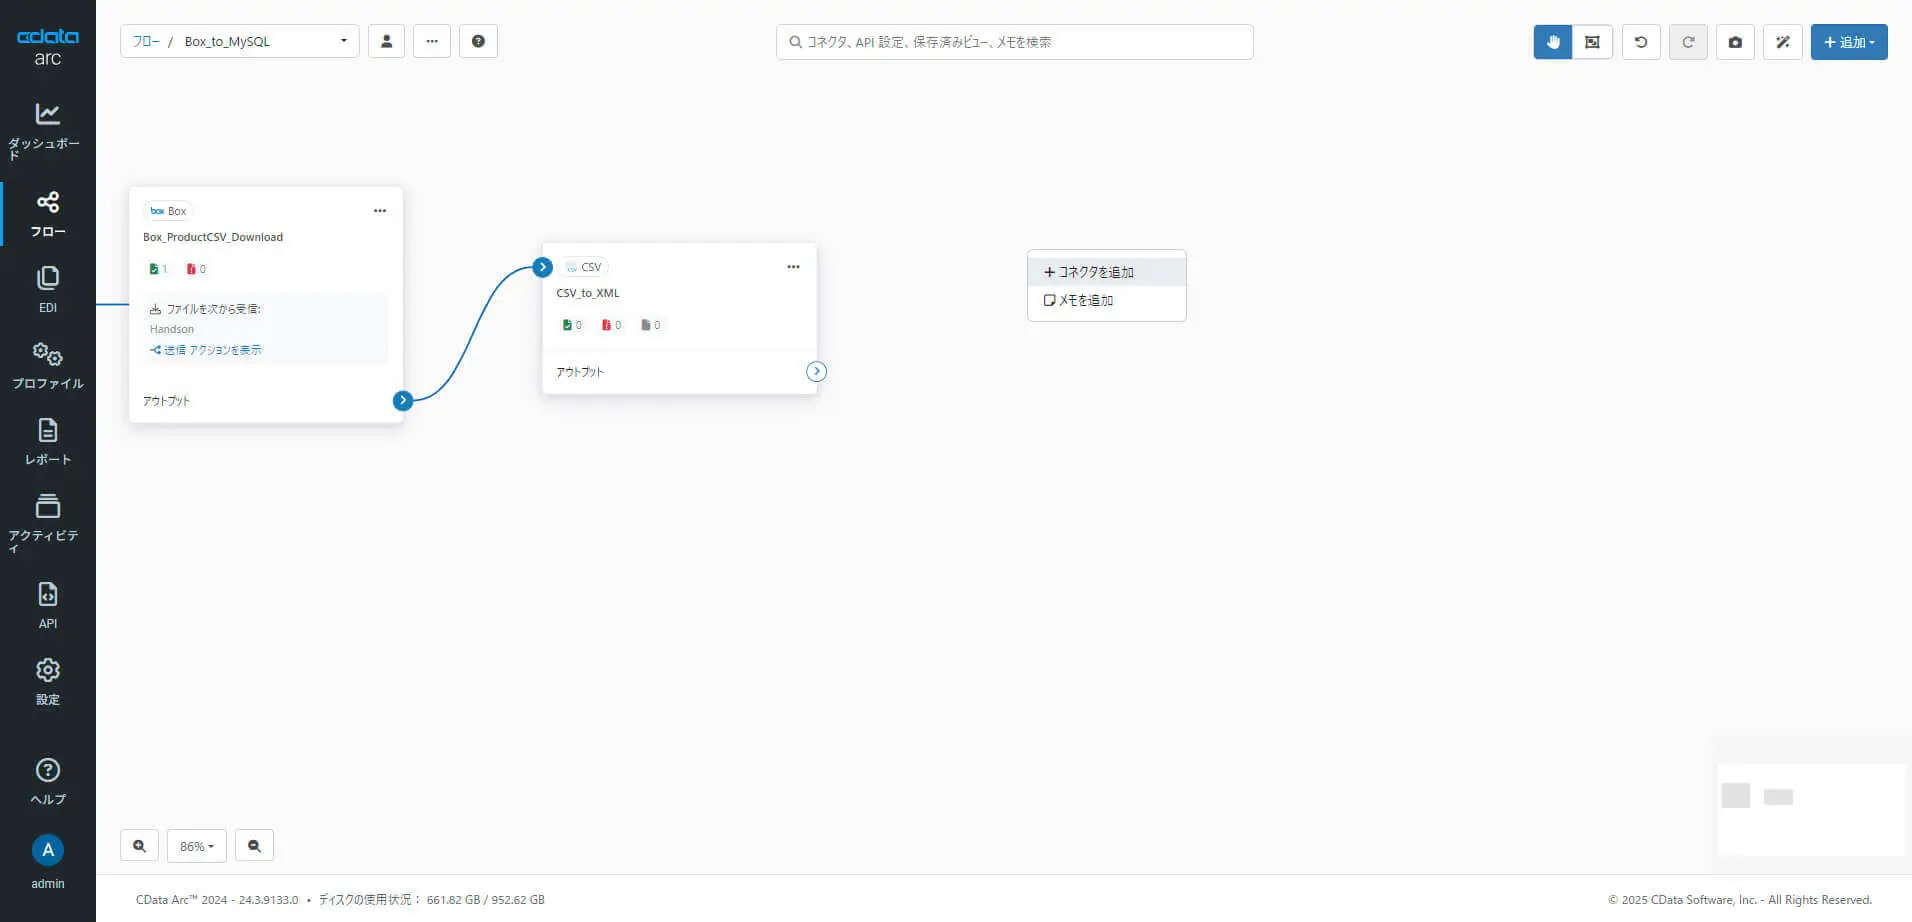Click the ファイルを次から受信 label
The image size is (1912, 922).
tap(213, 309)
